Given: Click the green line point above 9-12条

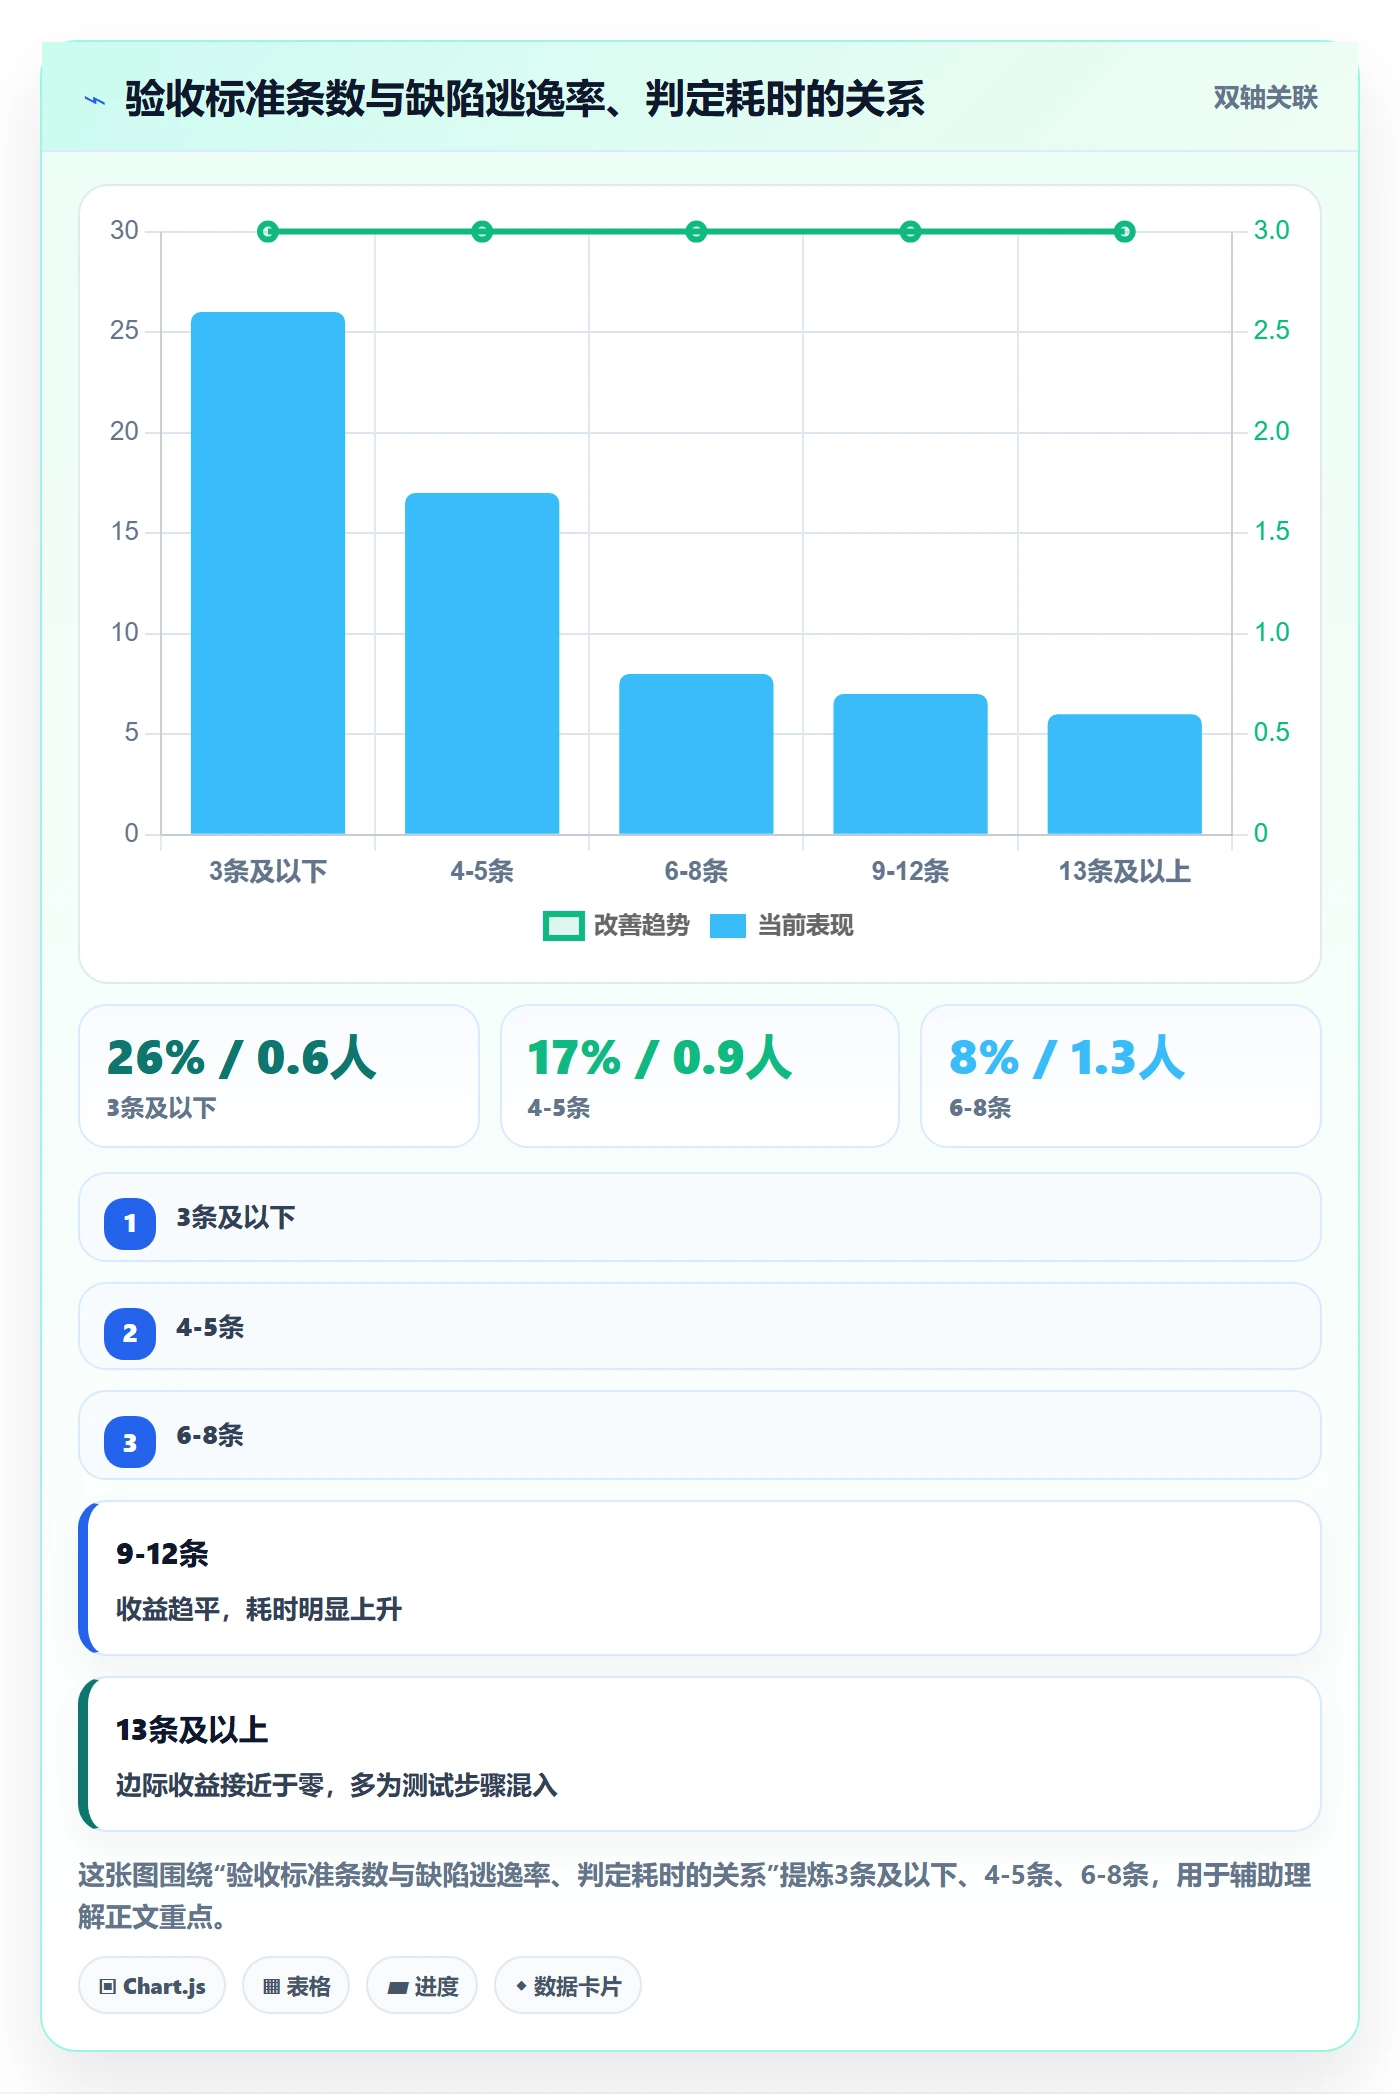Looking at the screenshot, I should pos(910,232).
